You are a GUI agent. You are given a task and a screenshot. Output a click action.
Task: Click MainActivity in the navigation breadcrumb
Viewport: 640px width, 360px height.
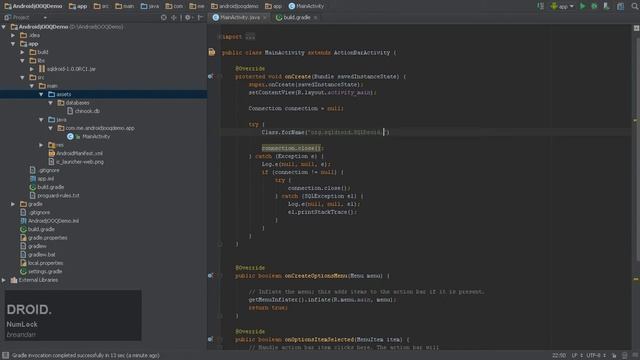306,6
